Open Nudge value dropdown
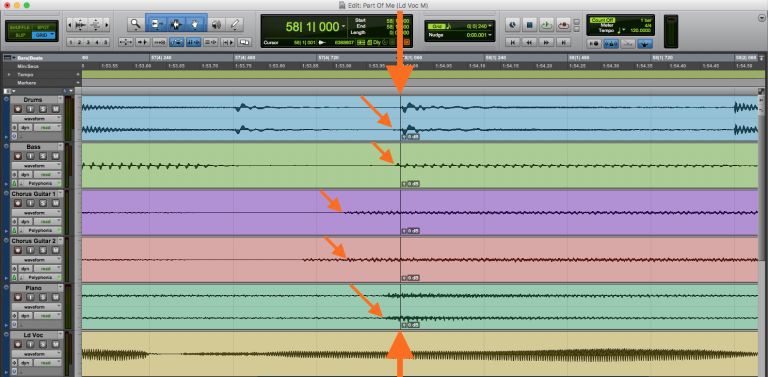This screenshot has height=377, width=768. click(x=490, y=35)
